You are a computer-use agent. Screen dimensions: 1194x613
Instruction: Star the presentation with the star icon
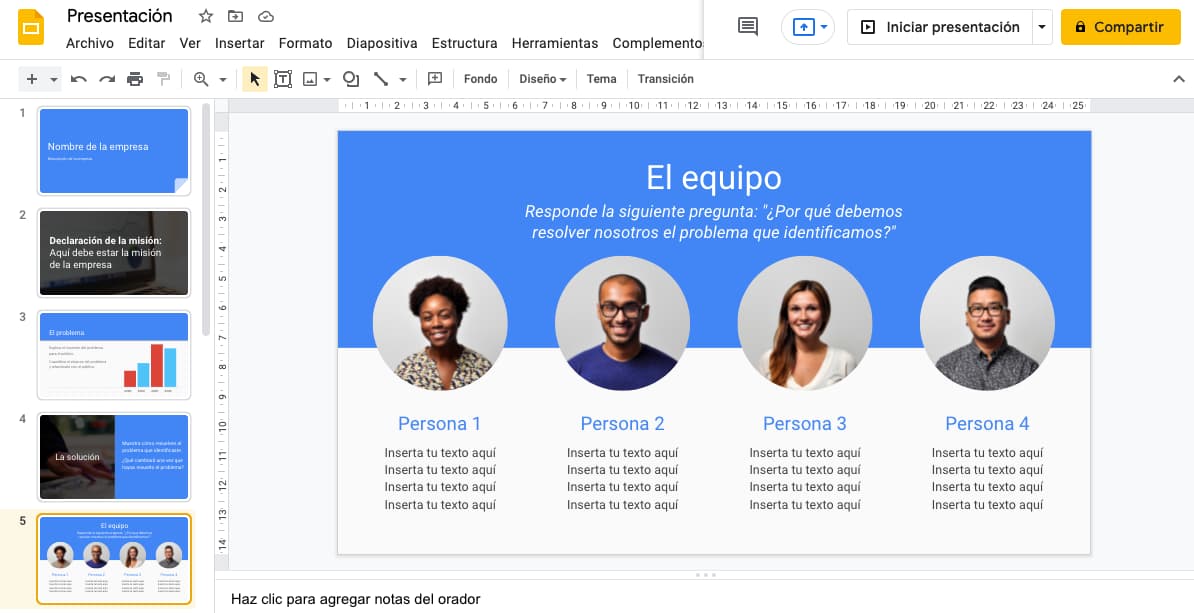coord(204,16)
